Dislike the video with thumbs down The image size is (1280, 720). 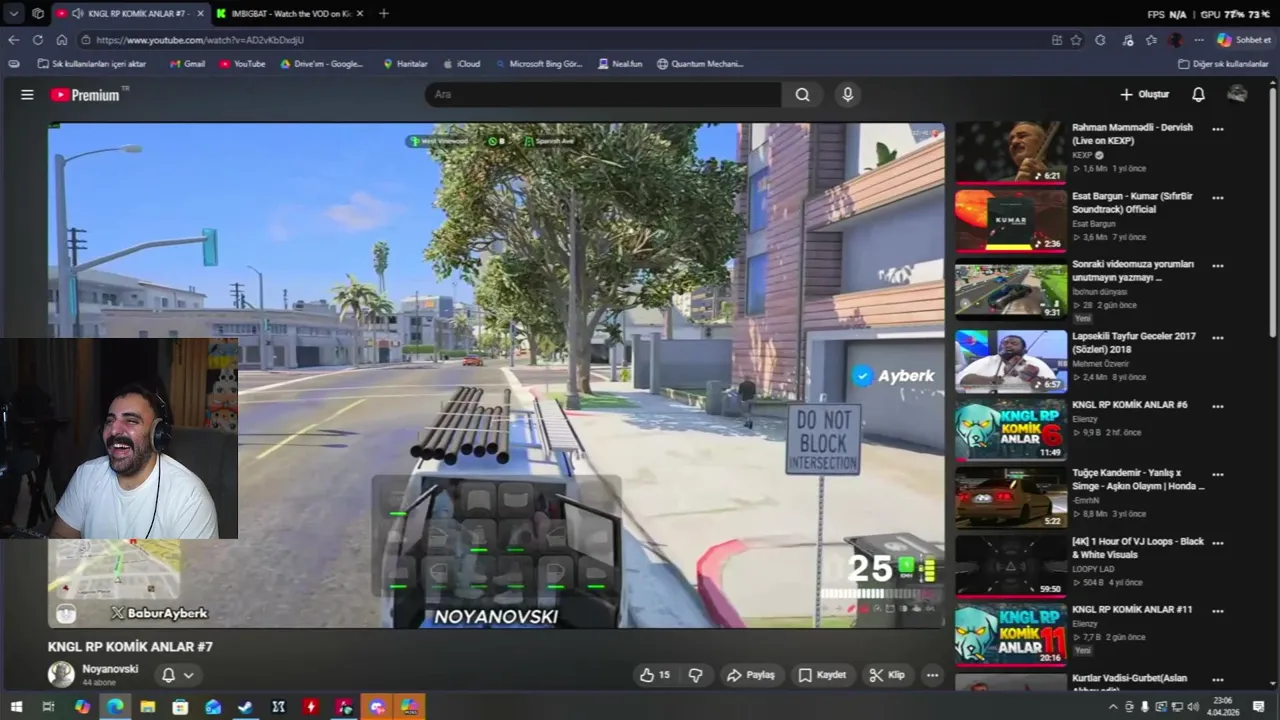[696, 675]
